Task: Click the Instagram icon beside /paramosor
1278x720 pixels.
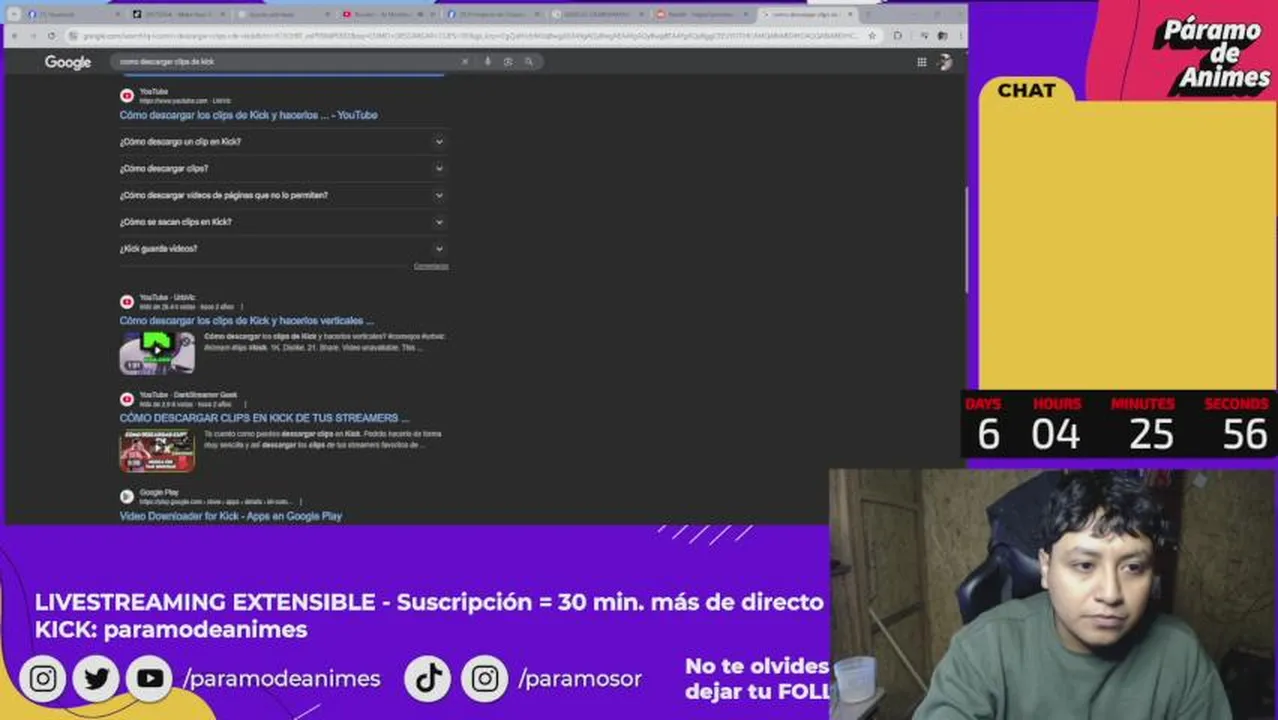Action: click(x=485, y=679)
